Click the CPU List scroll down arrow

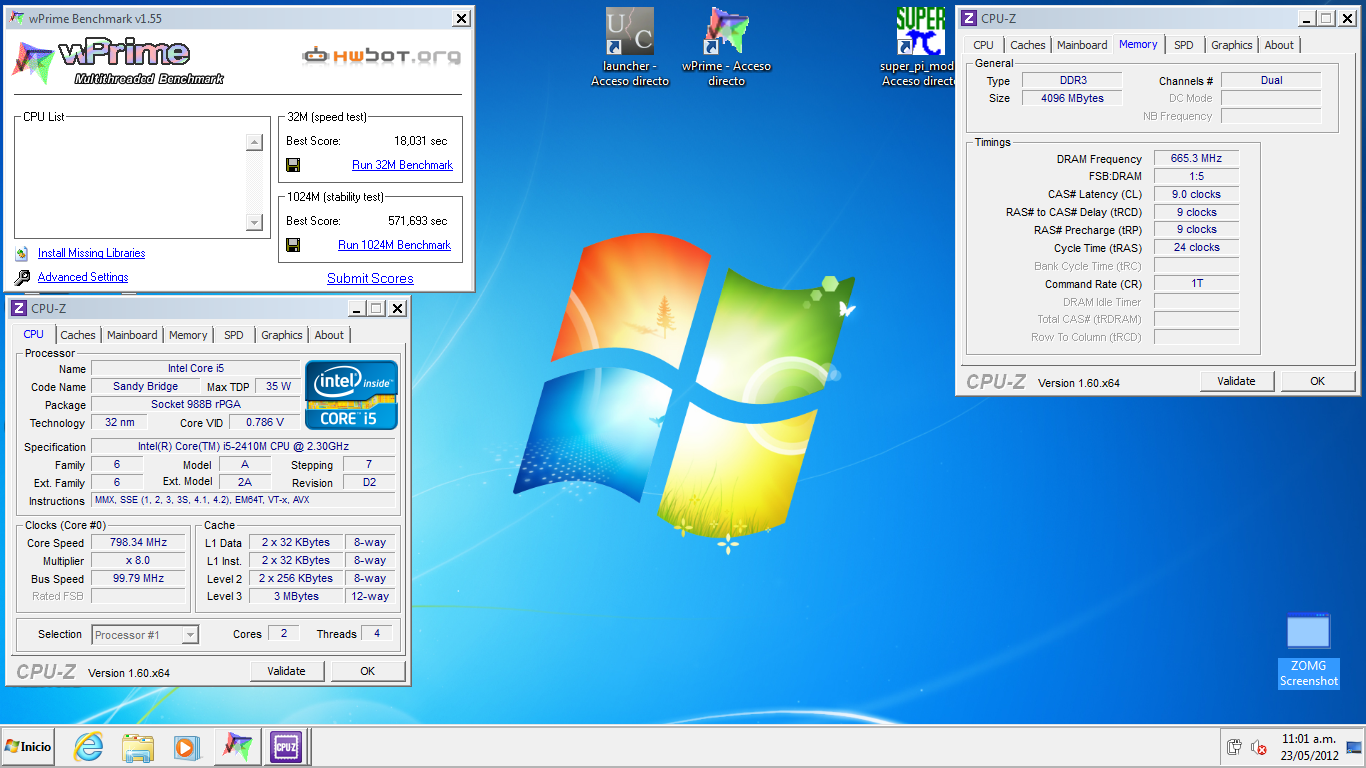coord(254,223)
